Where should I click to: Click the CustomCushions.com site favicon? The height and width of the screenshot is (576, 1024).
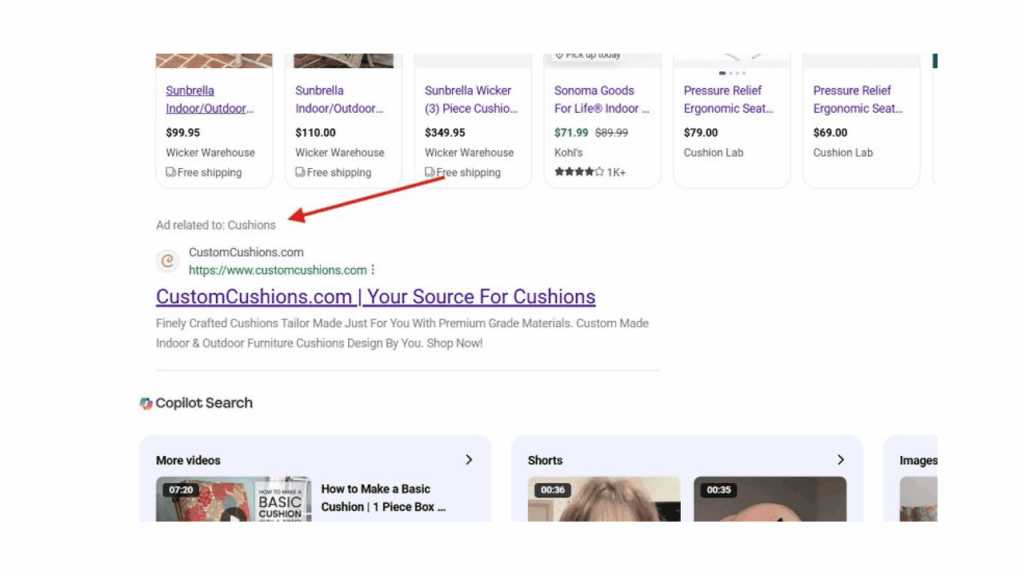(x=168, y=261)
